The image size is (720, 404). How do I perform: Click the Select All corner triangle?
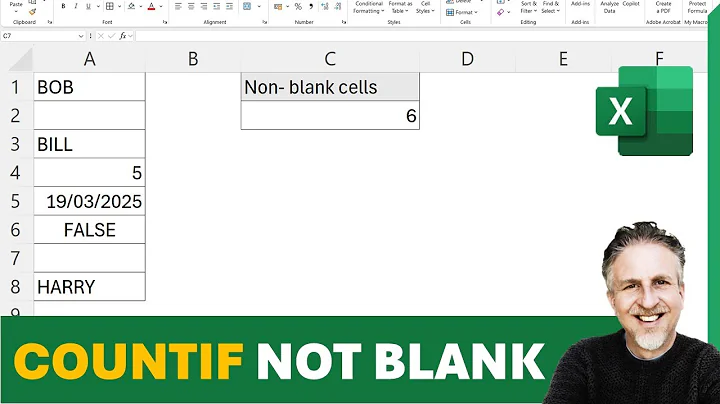click(21, 59)
